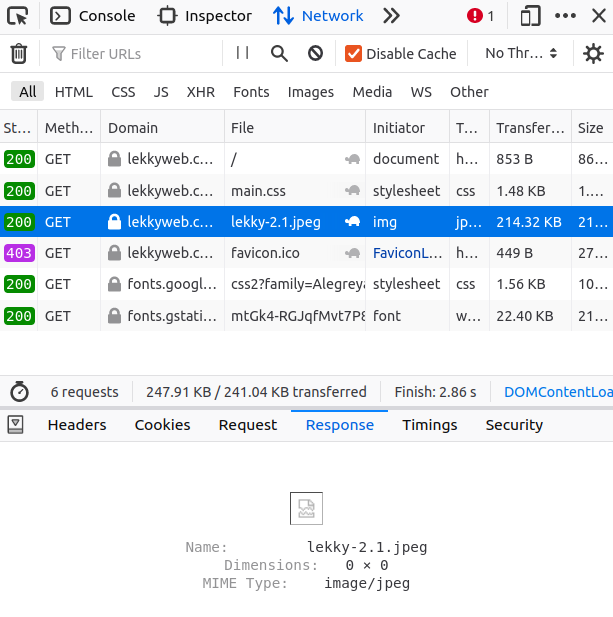Filter requests by XHR type
613x617 pixels.
pyautogui.click(x=200, y=92)
